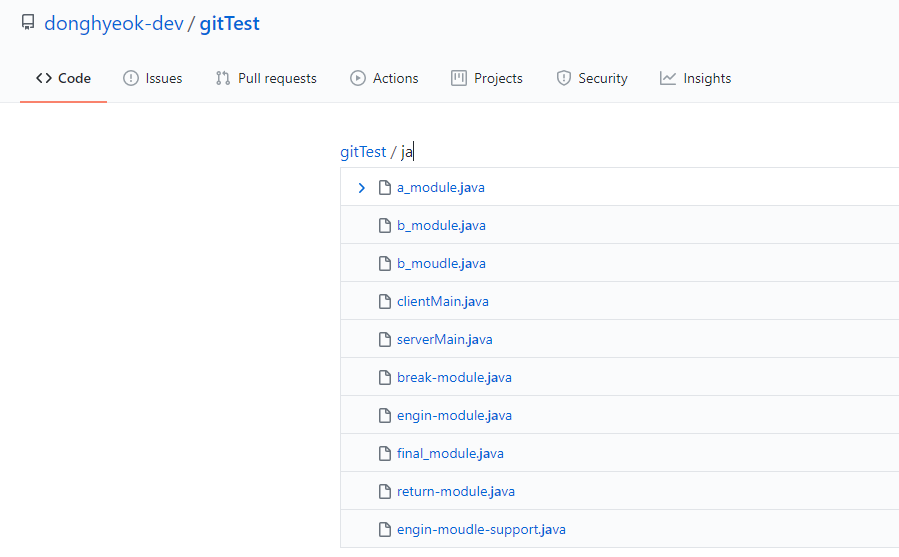
Task: Open break-module.java from results
Action: point(454,377)
